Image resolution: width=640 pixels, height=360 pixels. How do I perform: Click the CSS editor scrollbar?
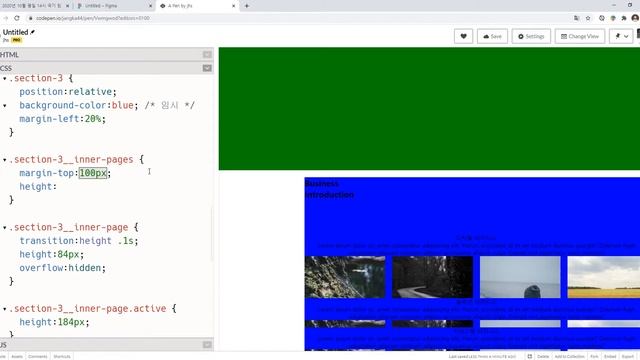click(x=212, y=234)
